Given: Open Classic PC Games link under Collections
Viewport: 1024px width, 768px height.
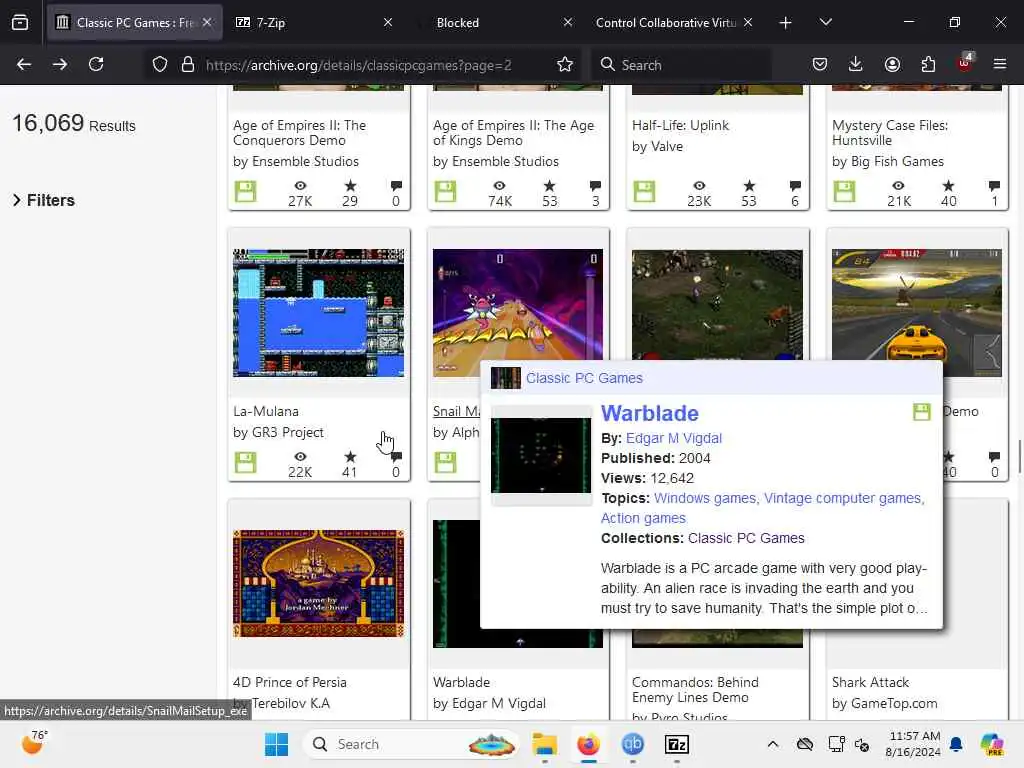Looking at the screenshot, I should 746,538.
